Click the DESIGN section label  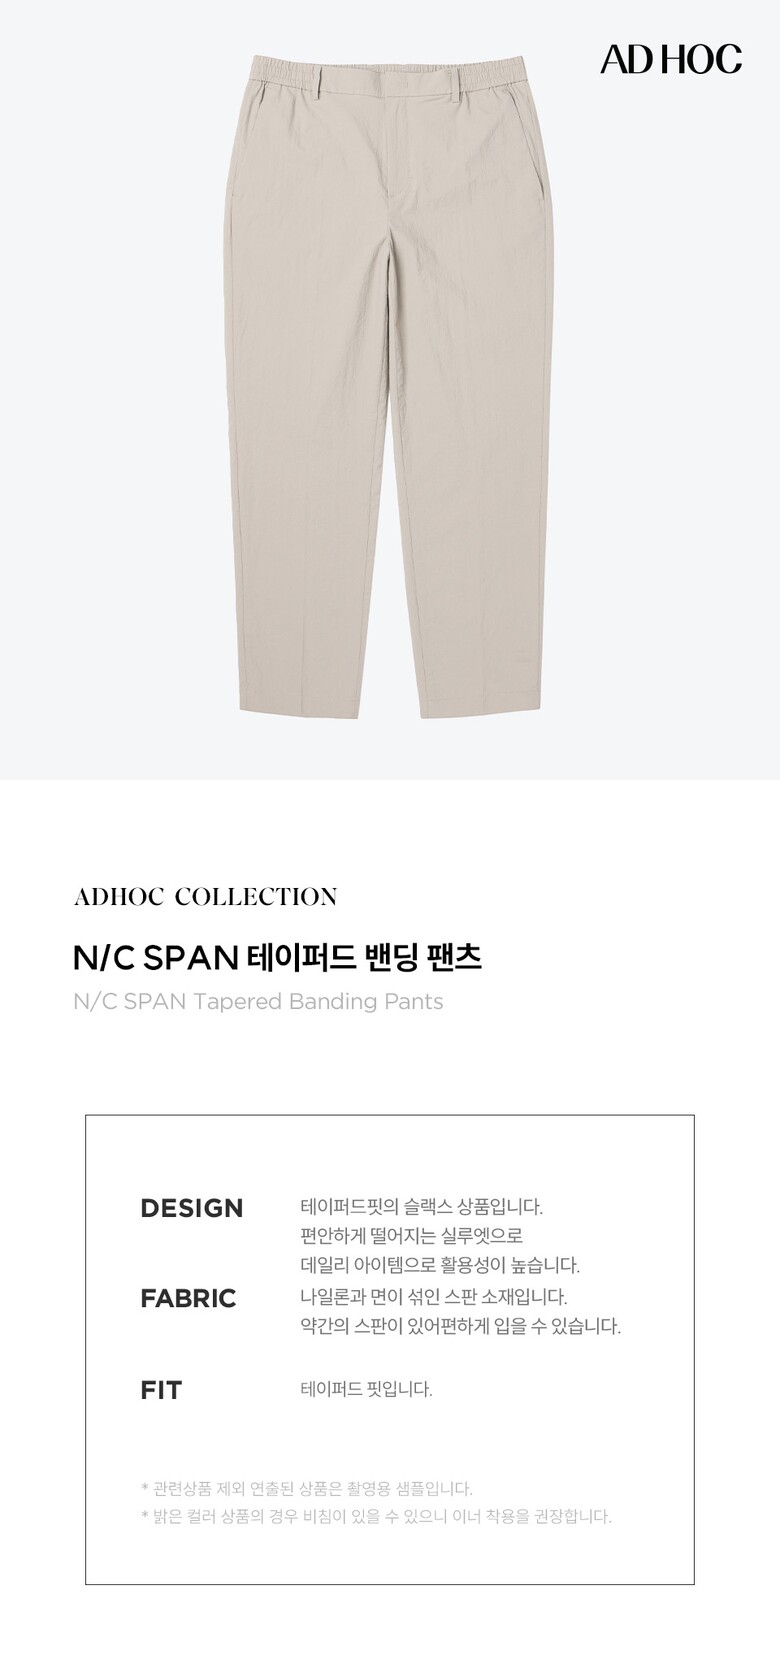(192, 1208)
